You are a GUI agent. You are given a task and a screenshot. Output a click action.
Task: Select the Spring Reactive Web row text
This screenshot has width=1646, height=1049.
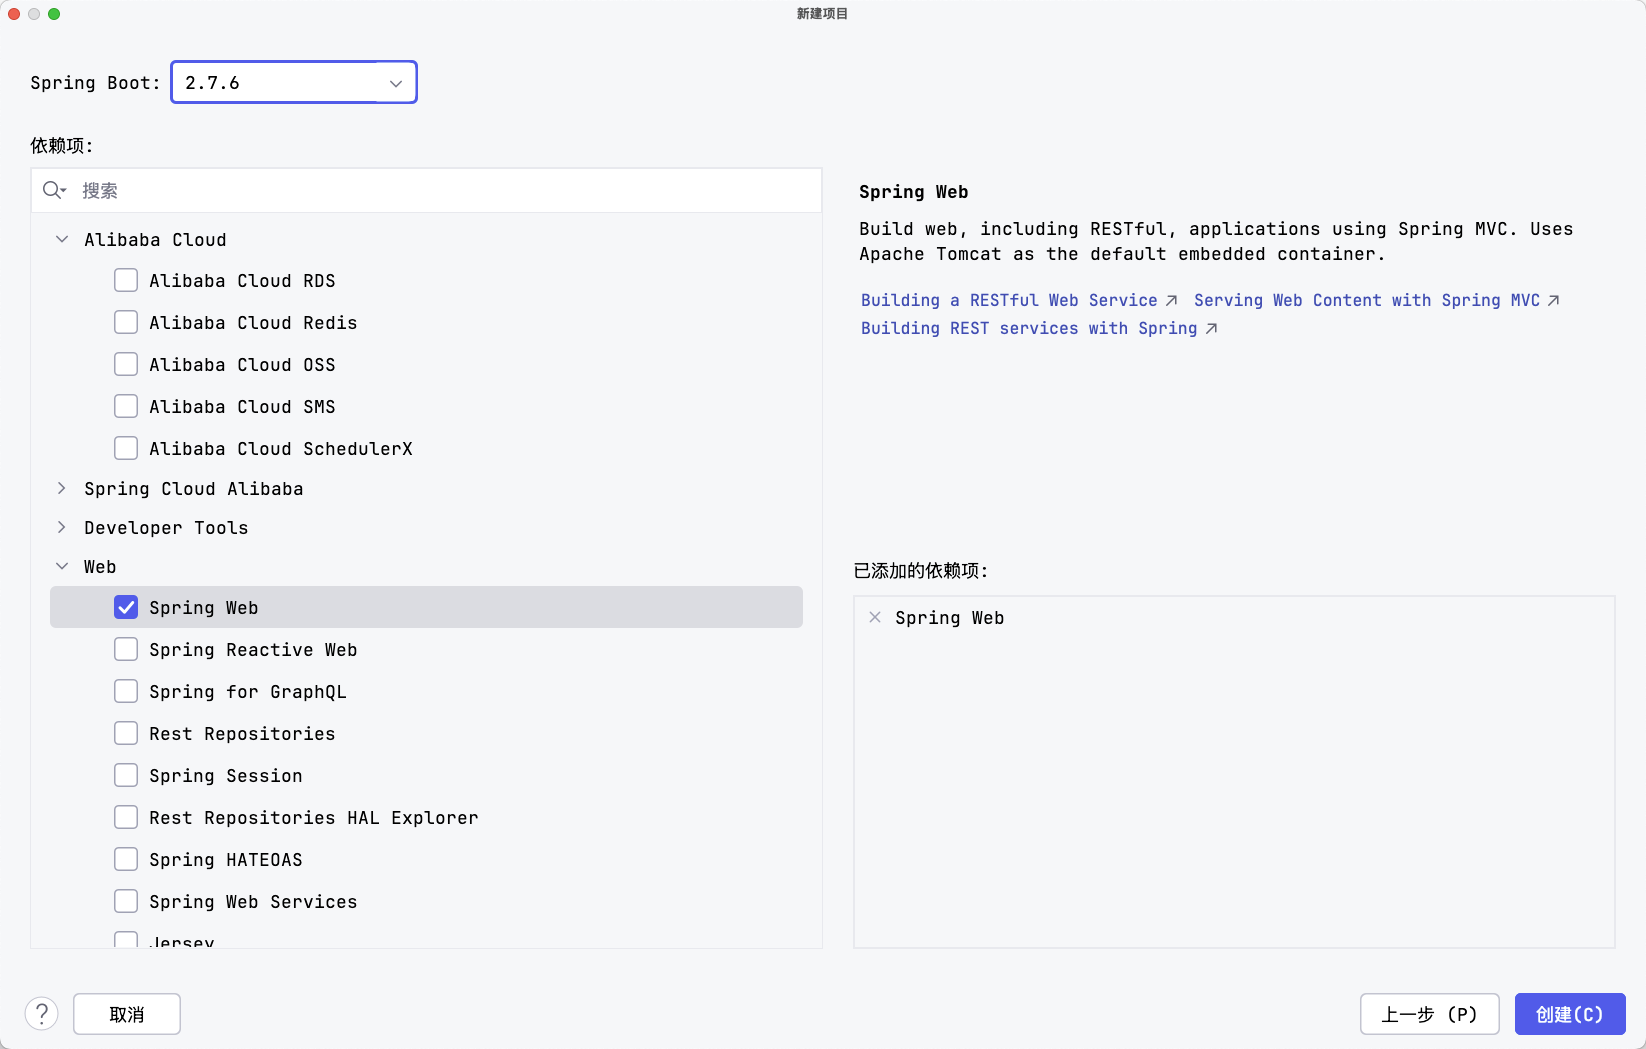click(253, 650)
